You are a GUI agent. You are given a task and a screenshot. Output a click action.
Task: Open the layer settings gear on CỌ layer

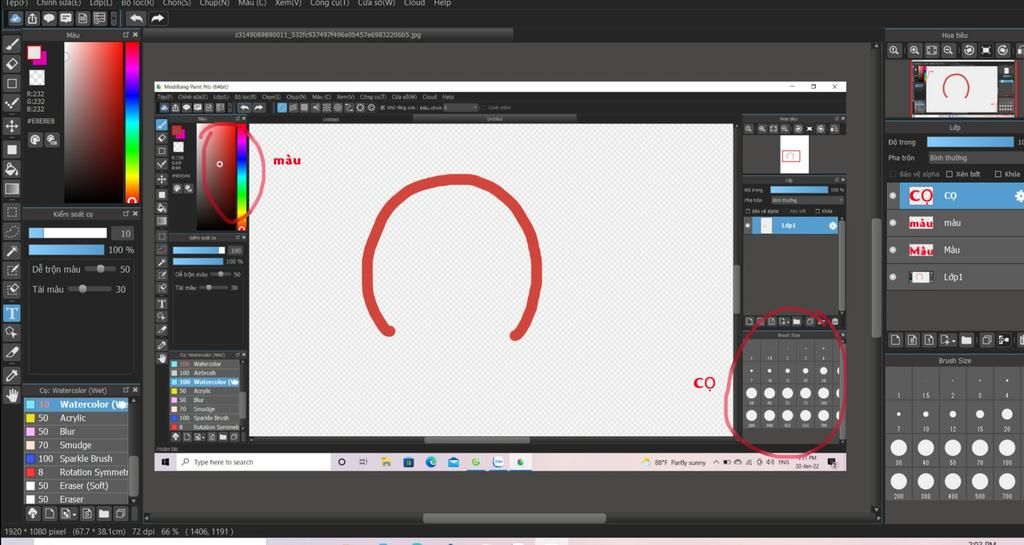pyautogui.click(x=1019, y=196)
